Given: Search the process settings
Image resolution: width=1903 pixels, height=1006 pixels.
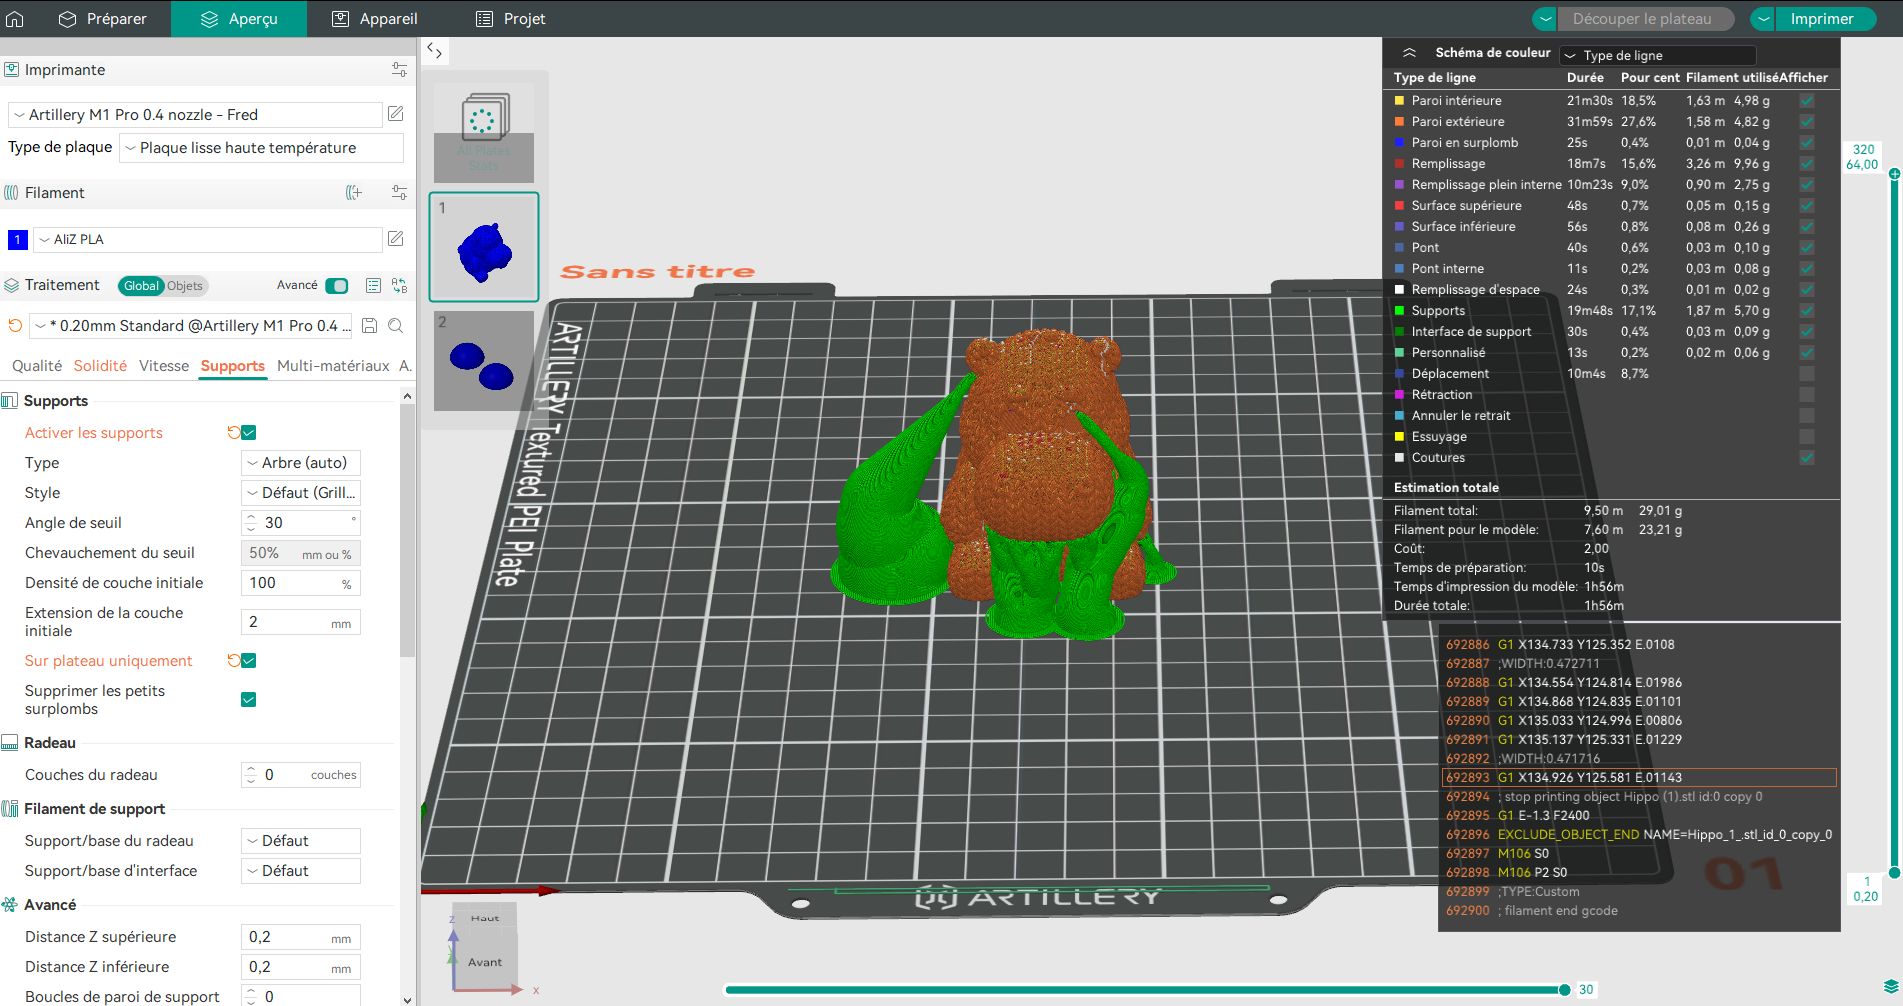Looking at the screenshot, I should [396, 326].
